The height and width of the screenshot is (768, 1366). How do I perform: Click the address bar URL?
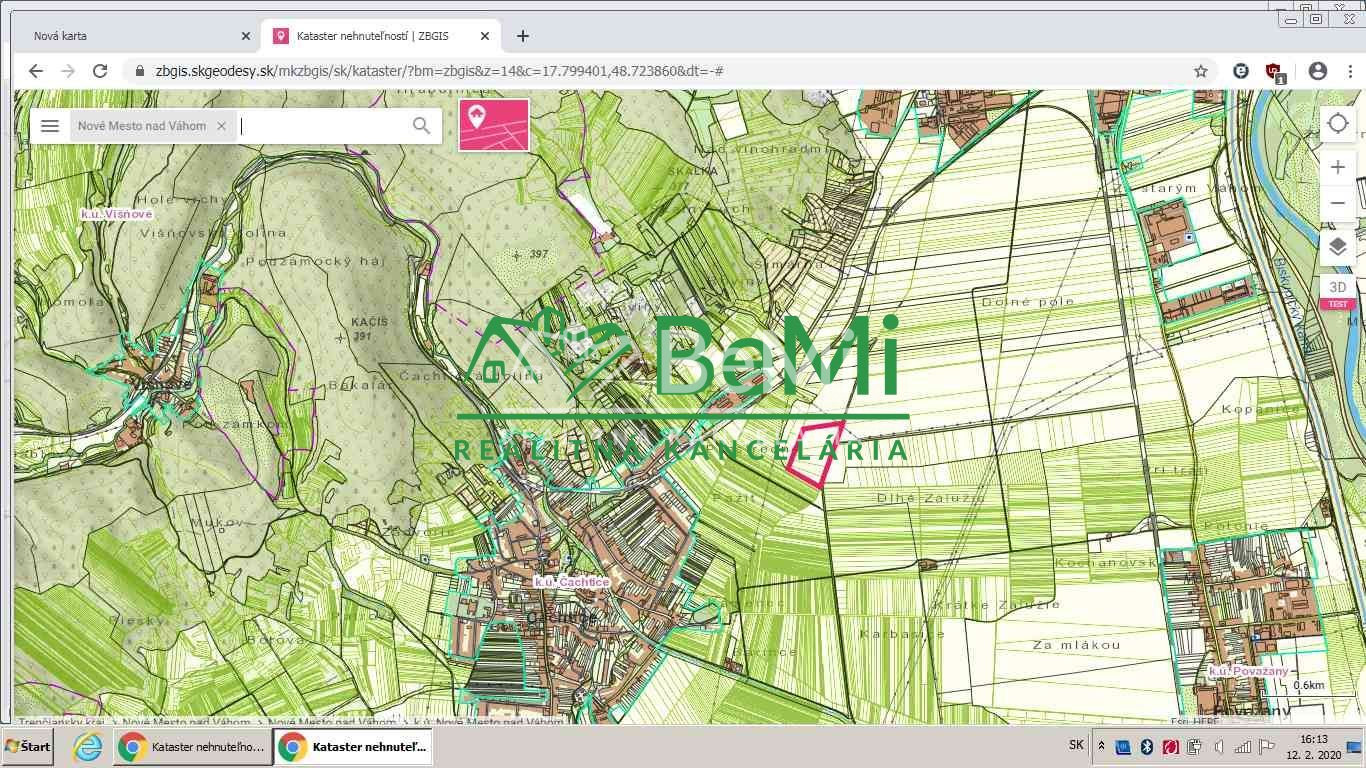click(x=439, y=71)
